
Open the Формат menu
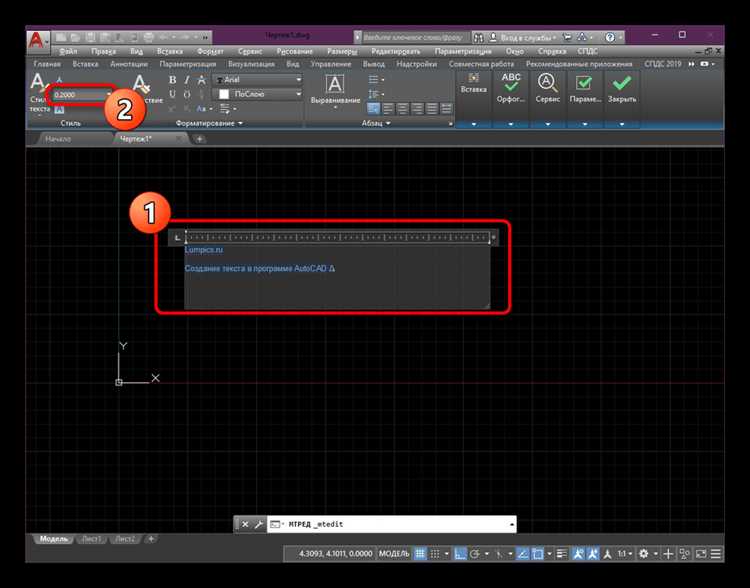click(210, 51)
